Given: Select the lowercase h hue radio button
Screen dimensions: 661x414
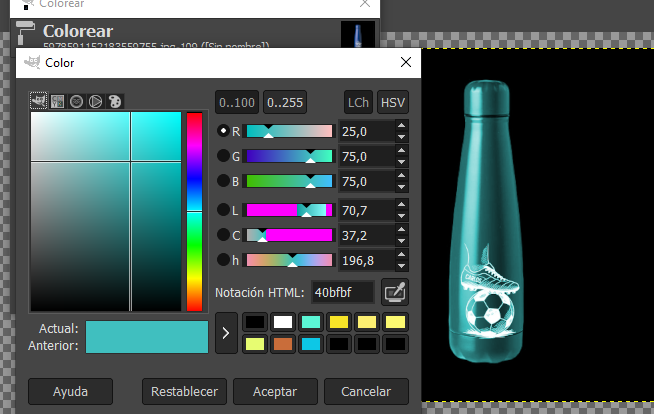Looking at the screenshot, I should point(224,260).
